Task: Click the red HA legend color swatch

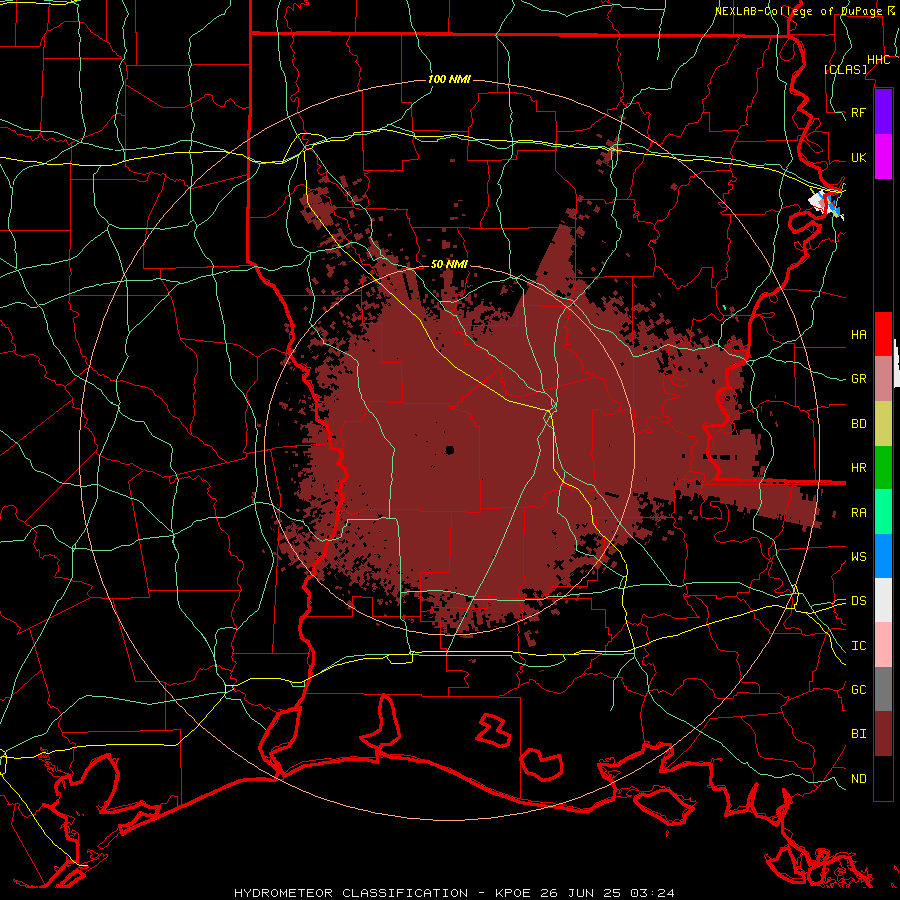Action: click(883, 334)
